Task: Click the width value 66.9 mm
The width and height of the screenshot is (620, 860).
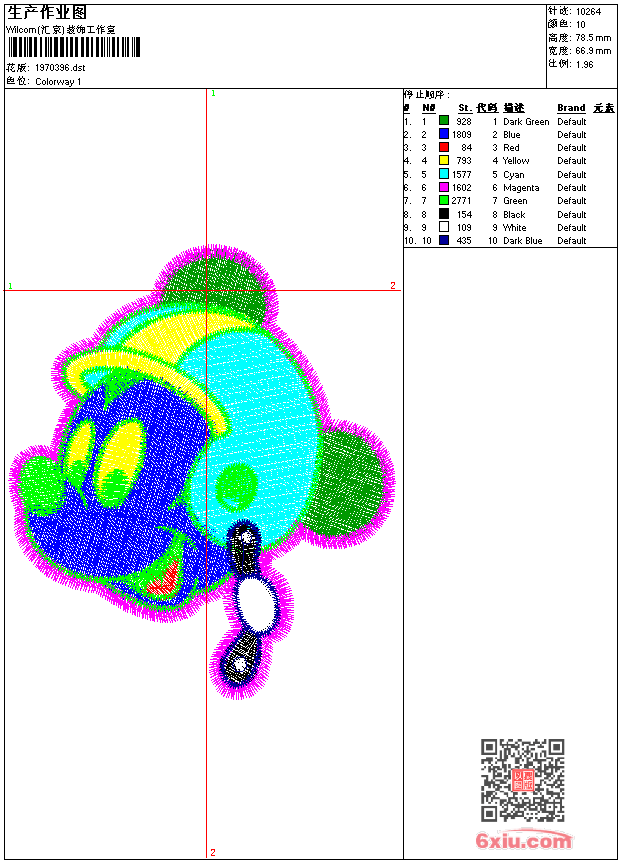Action: (x=593, y=51)
